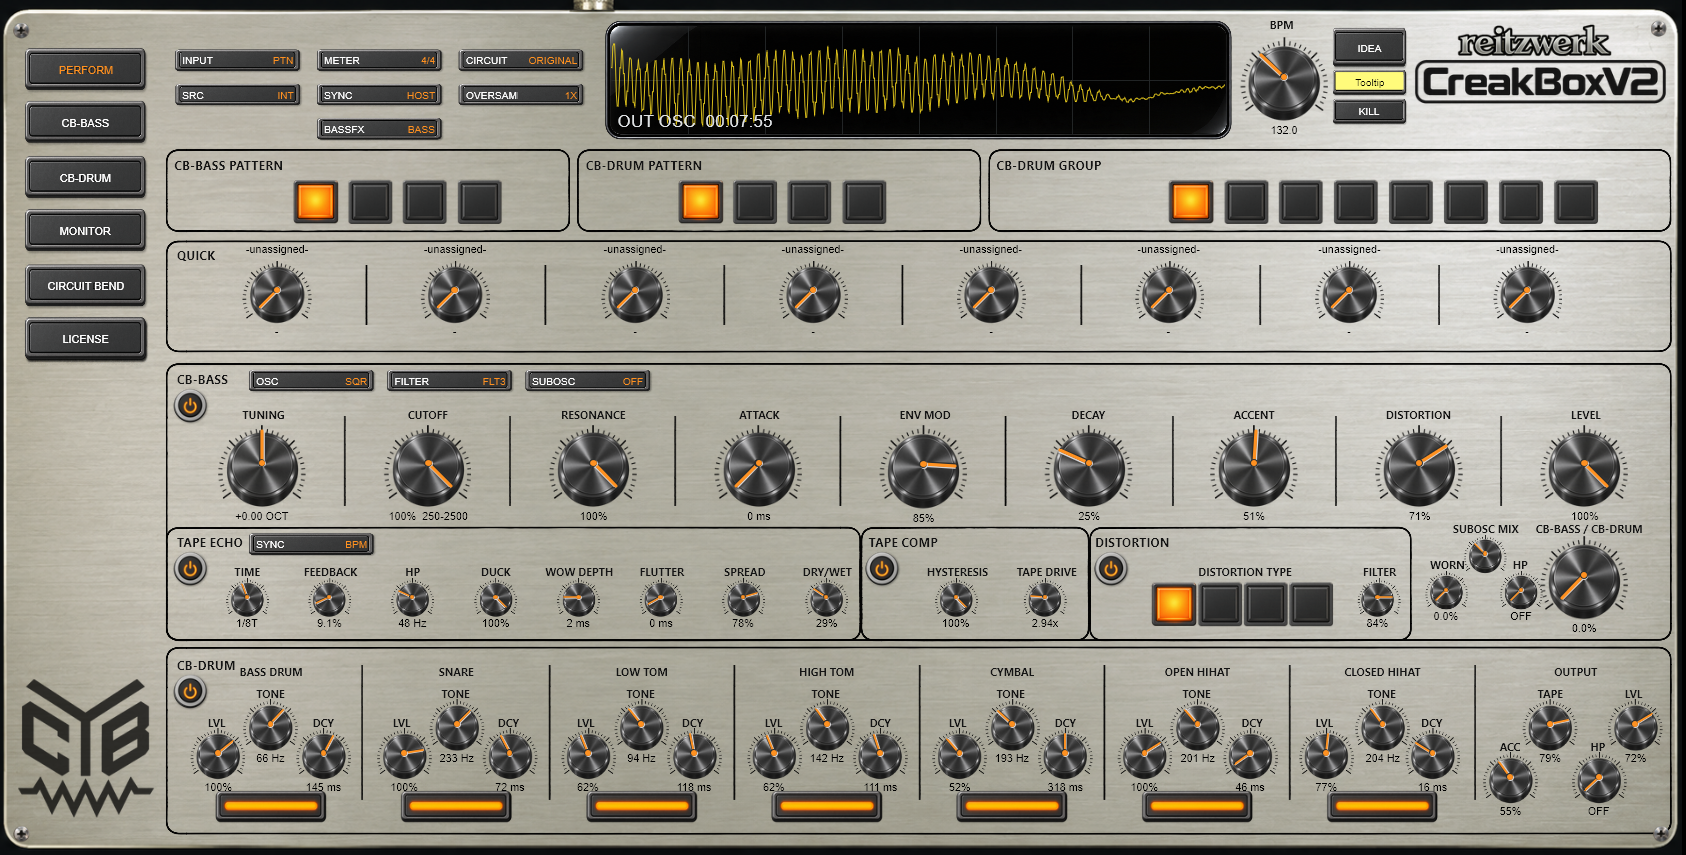Screen dimensions: 1686x855
Task: Open the INPUT PTN selector
Action: pyautogui.click(x=237, y=60)
